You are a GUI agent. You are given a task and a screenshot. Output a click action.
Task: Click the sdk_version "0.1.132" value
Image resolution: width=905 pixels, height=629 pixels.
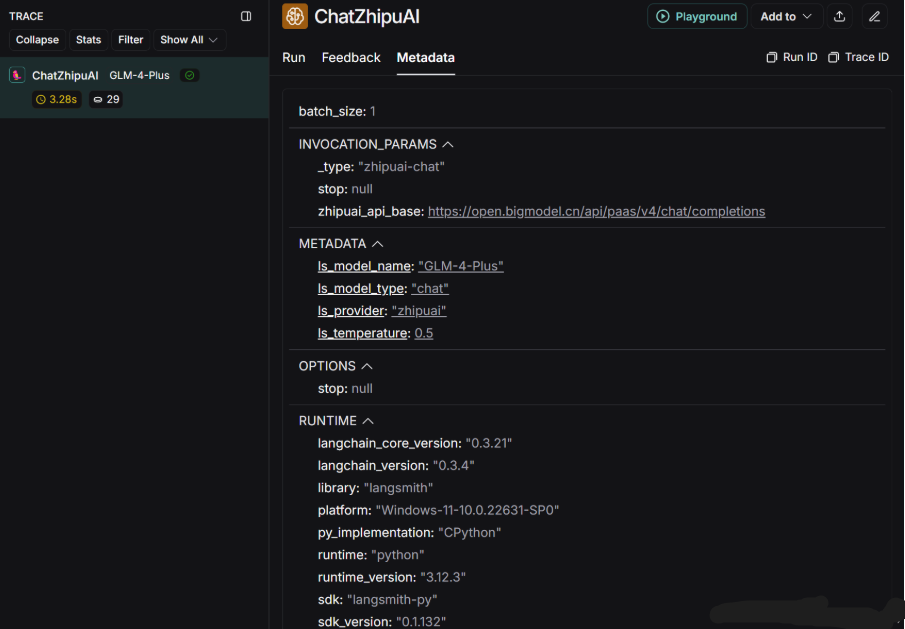point(421,622)
